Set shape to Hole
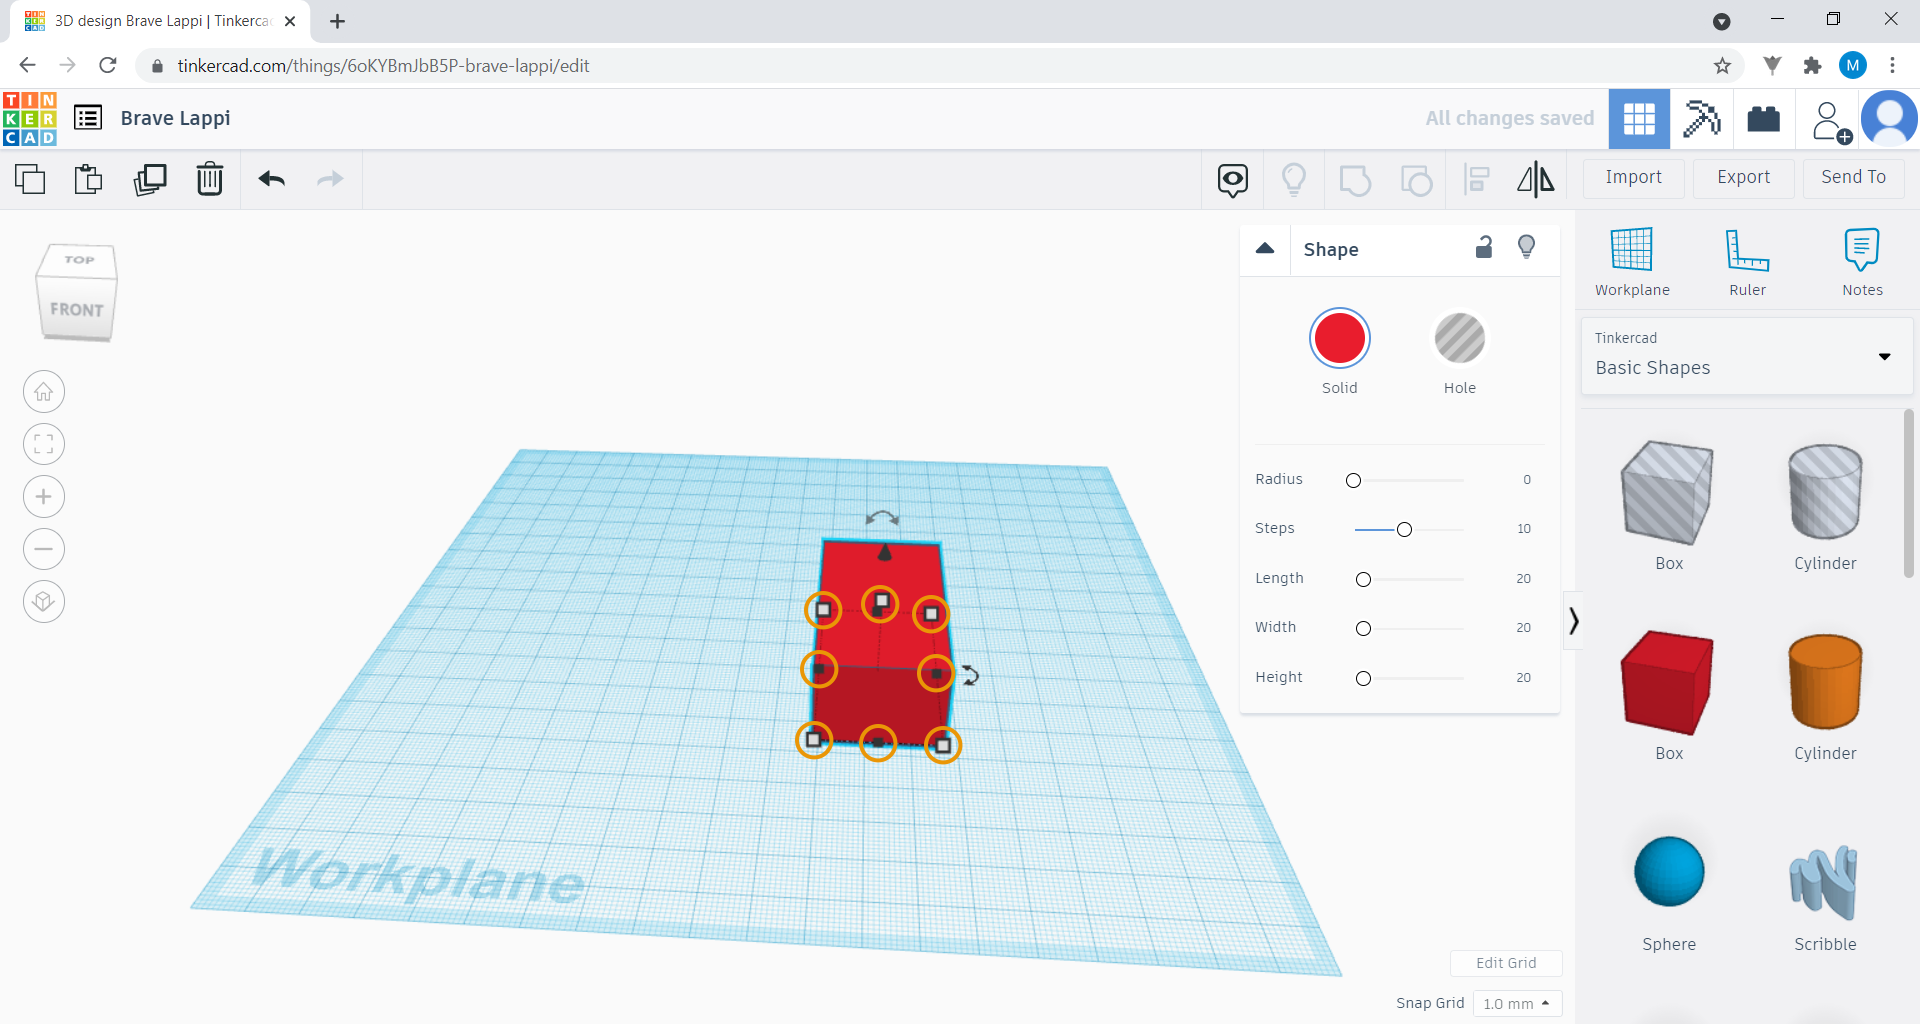Image resolution: width=1920 pixels, height=1024 pixels. point(1460,338)
